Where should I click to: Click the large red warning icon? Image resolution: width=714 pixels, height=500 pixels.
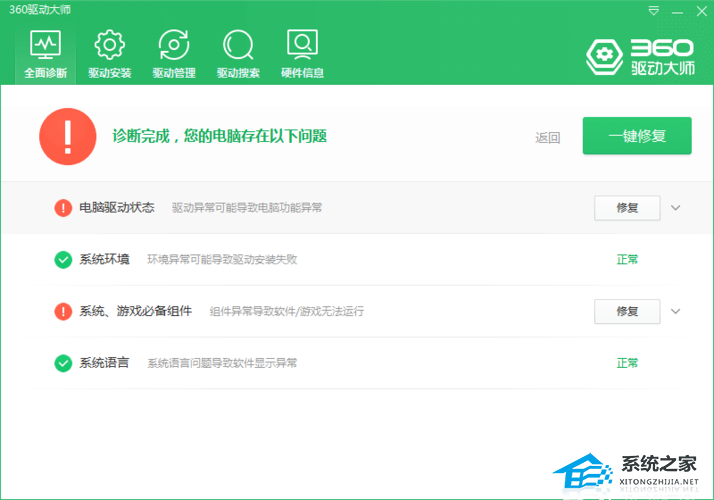point(68,137)
